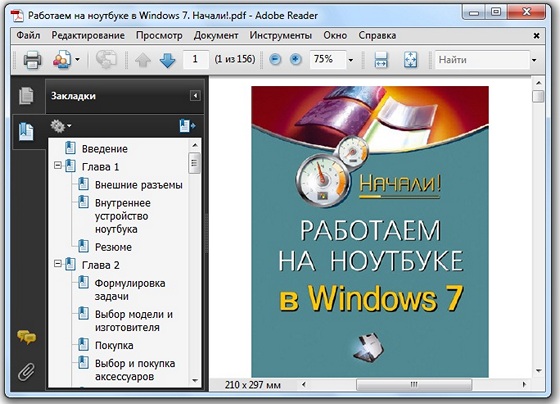Open the Comments panel speech bubbles icon
The height and width of the screenshot is (404, 560).
26,337
